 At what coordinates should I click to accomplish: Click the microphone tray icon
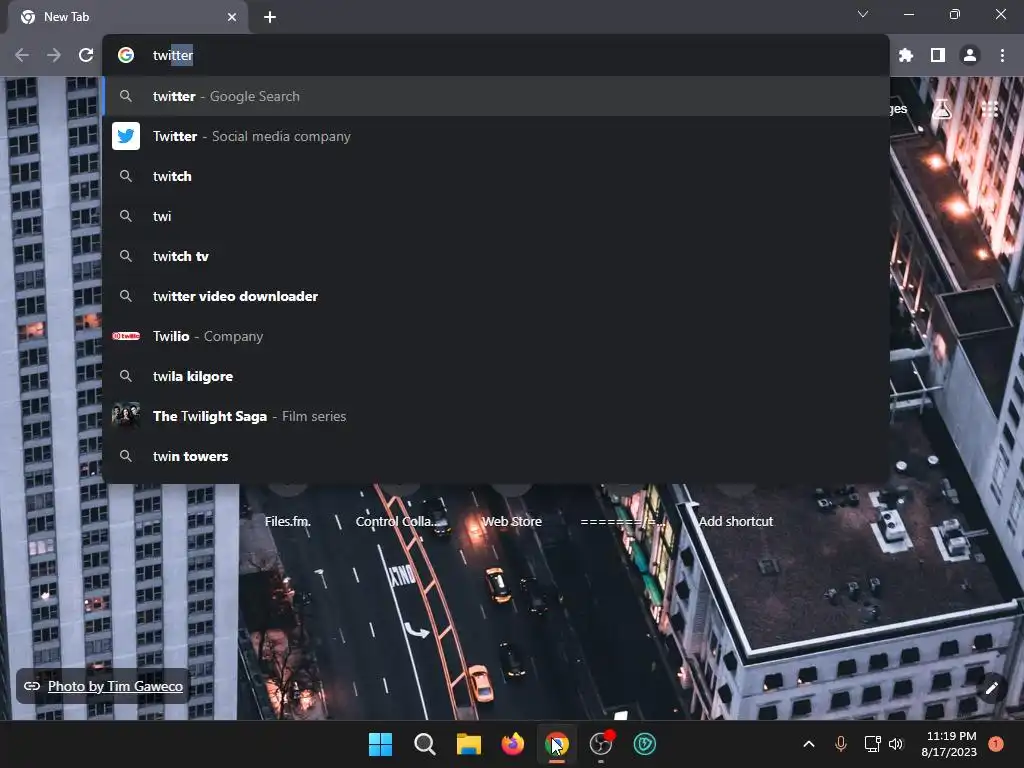click(x=841, y=744)
